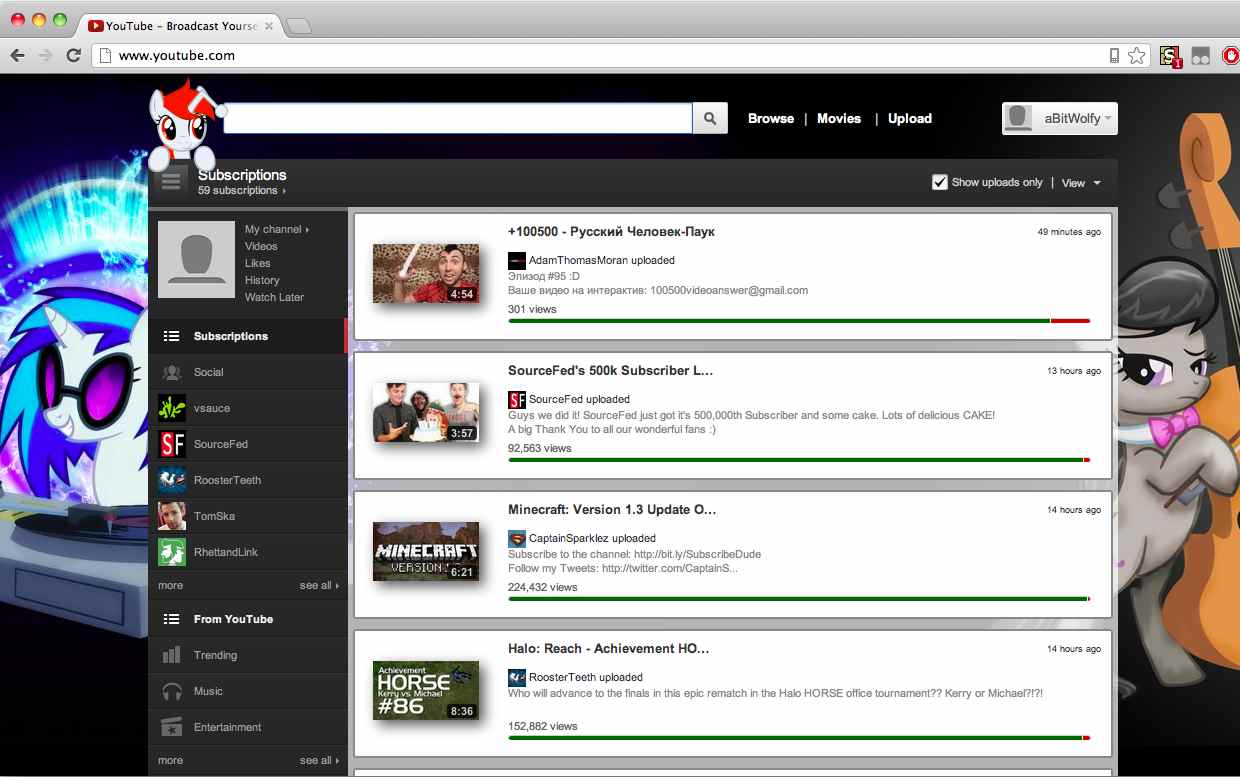Image resolution: width=1240 pixels, height=777 pixels.
Task: Click like bar of Minecraft video
Action: point(799,599)
